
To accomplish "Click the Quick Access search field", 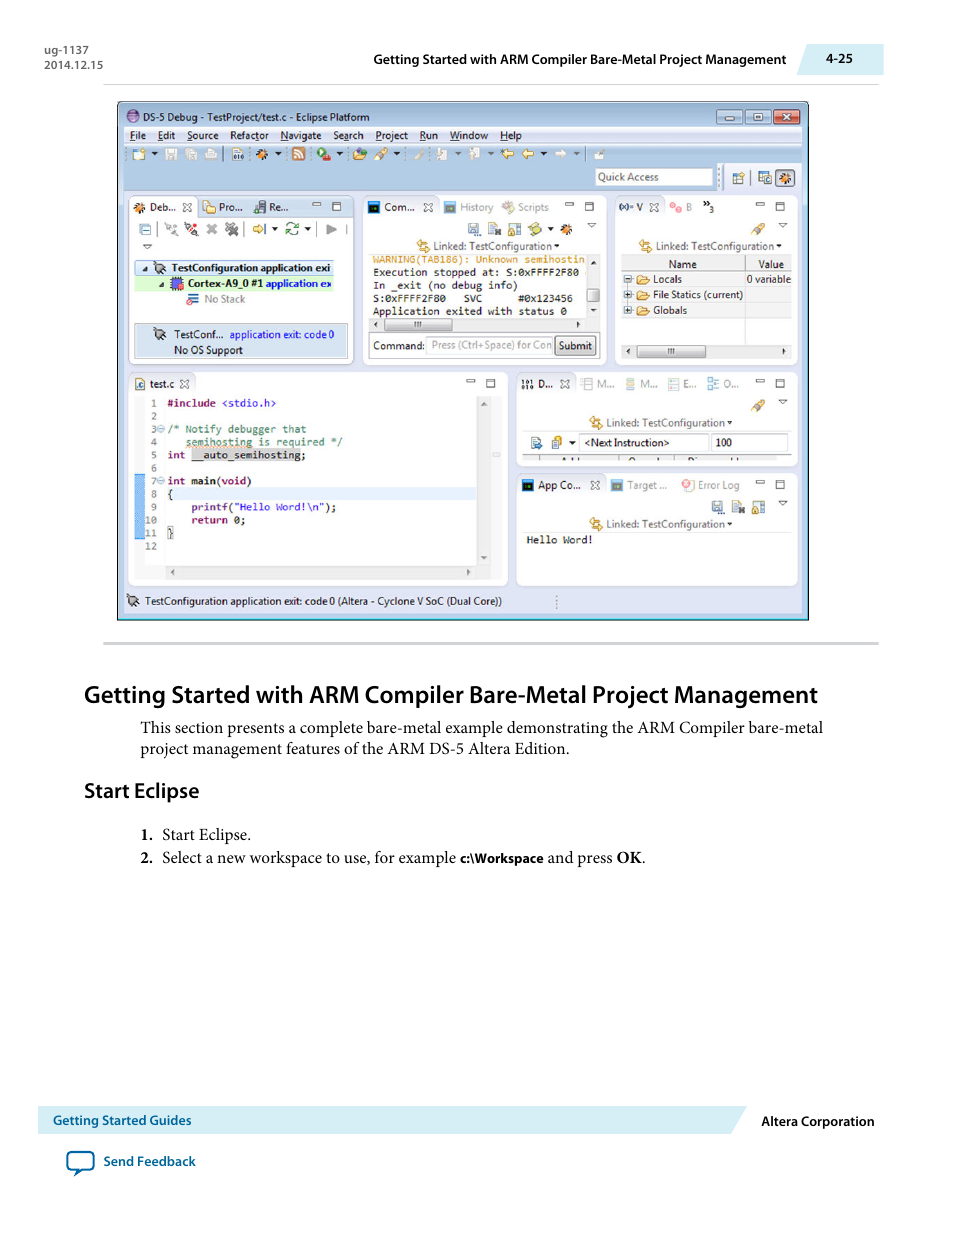I will pos(655,177).
